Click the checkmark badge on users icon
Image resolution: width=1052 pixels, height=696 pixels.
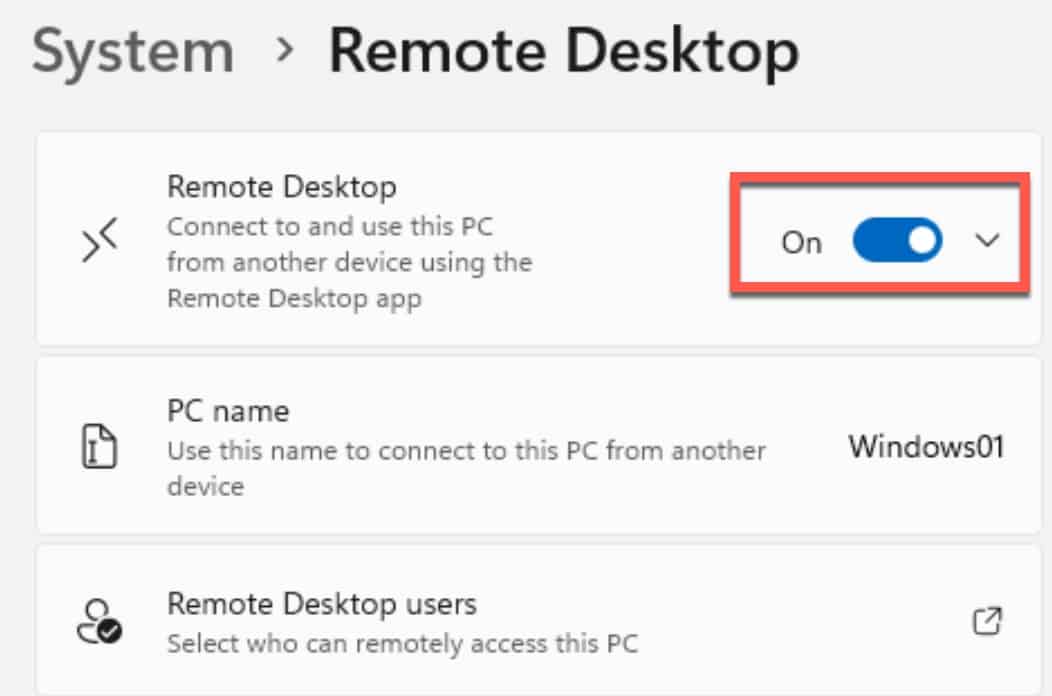(x=110, y=631)
